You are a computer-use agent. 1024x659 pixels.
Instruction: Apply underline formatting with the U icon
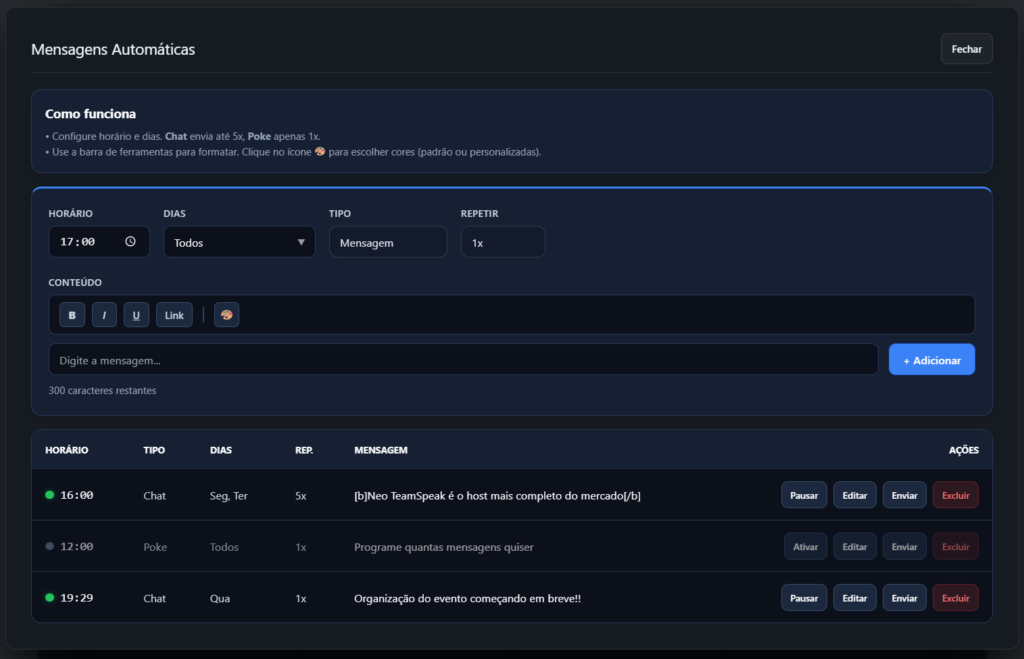136,314
